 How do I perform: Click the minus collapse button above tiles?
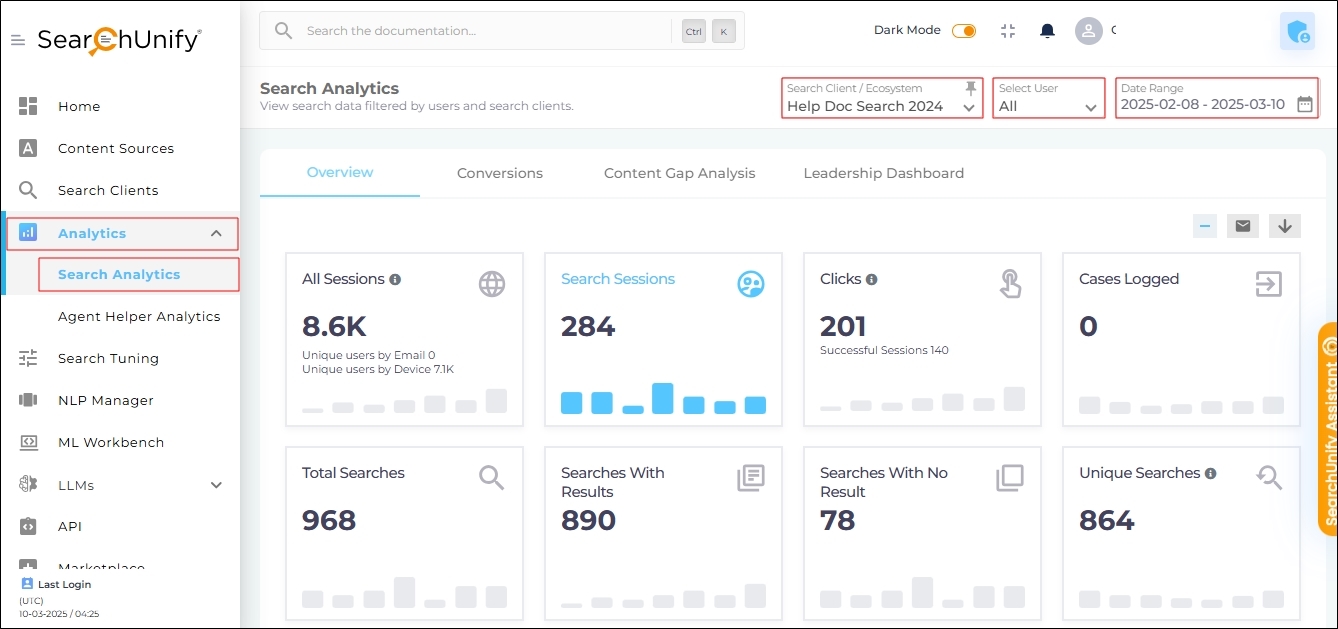[x=1205, y=226]
